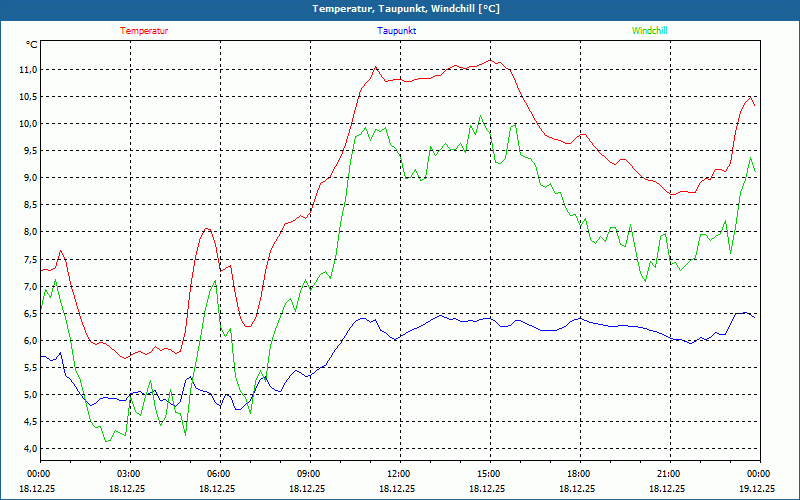Screen dimensions: 800x500
Task: Click the red Temperatur legend label
Action: [144, 31]
